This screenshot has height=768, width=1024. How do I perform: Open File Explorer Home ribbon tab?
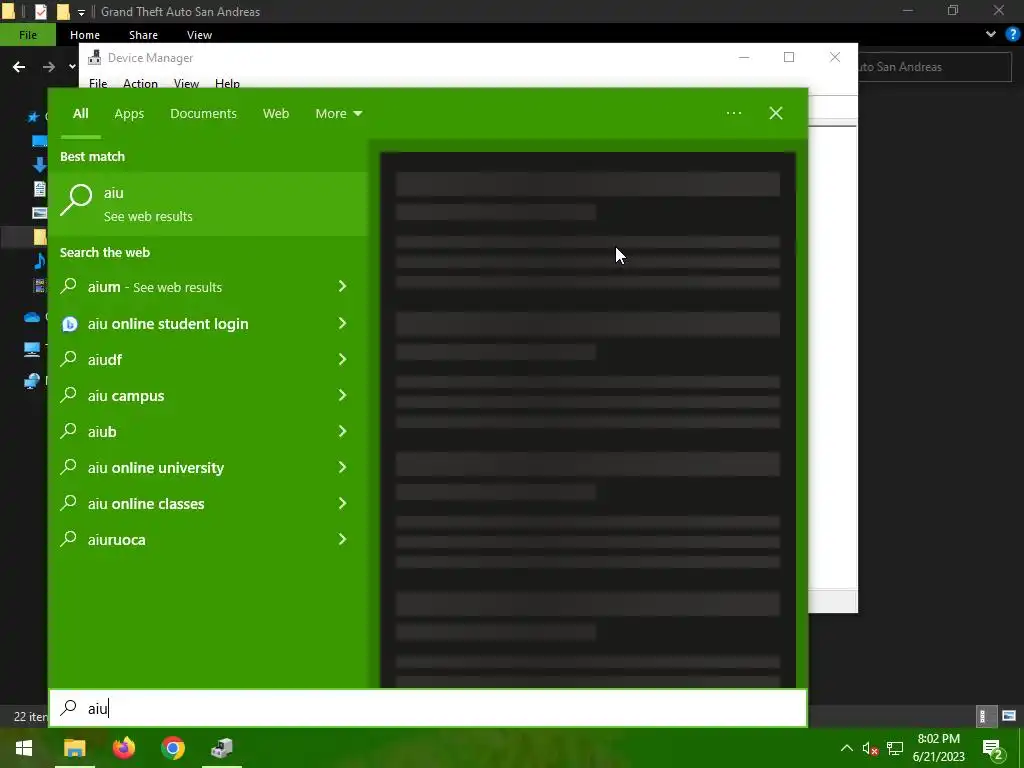click(85, 35)
